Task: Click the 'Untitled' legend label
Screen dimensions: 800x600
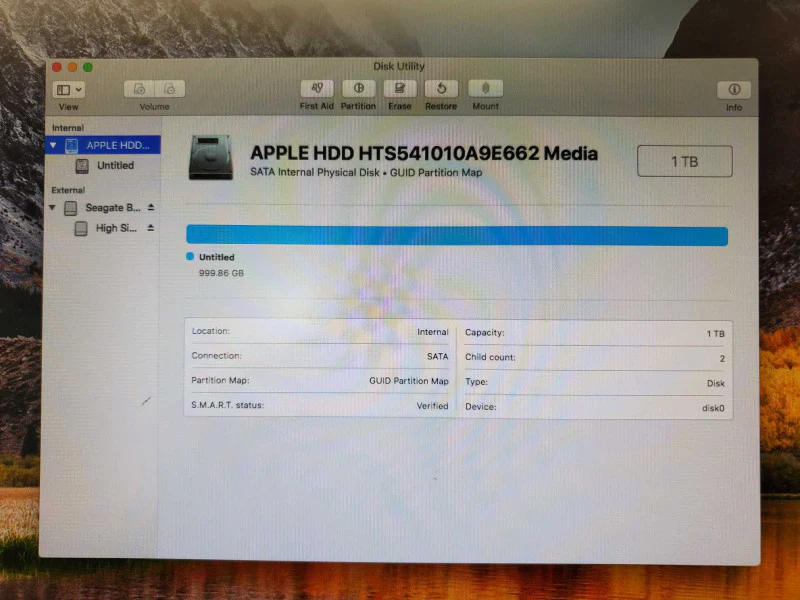Action: click(x=216, y=257)
